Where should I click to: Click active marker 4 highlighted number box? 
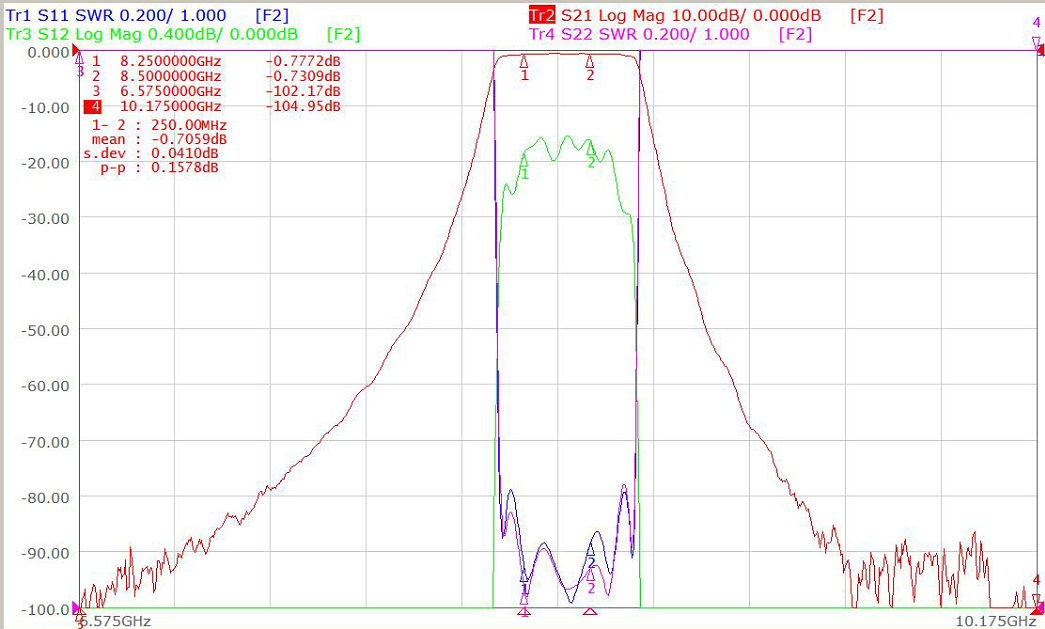93,106
